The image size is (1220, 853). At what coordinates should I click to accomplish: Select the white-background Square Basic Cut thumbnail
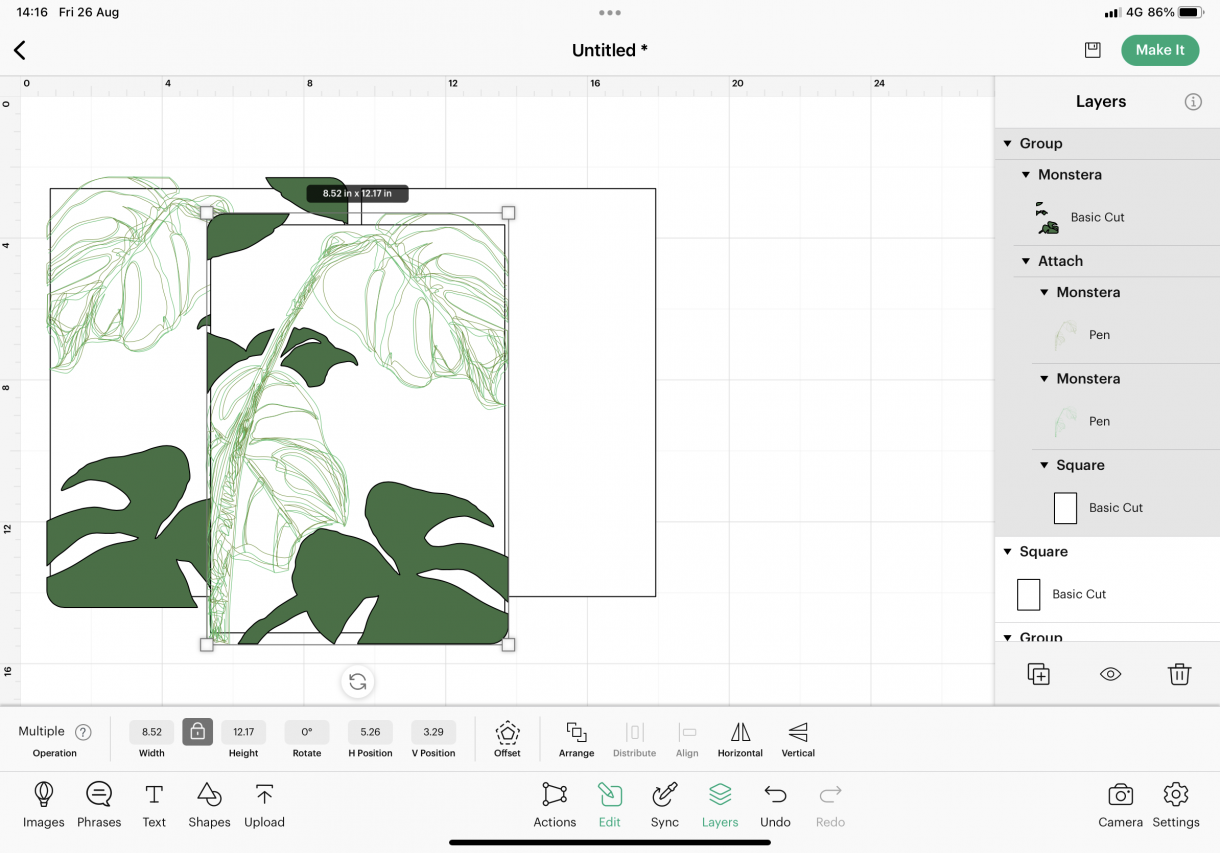(x=1029, y=595)
